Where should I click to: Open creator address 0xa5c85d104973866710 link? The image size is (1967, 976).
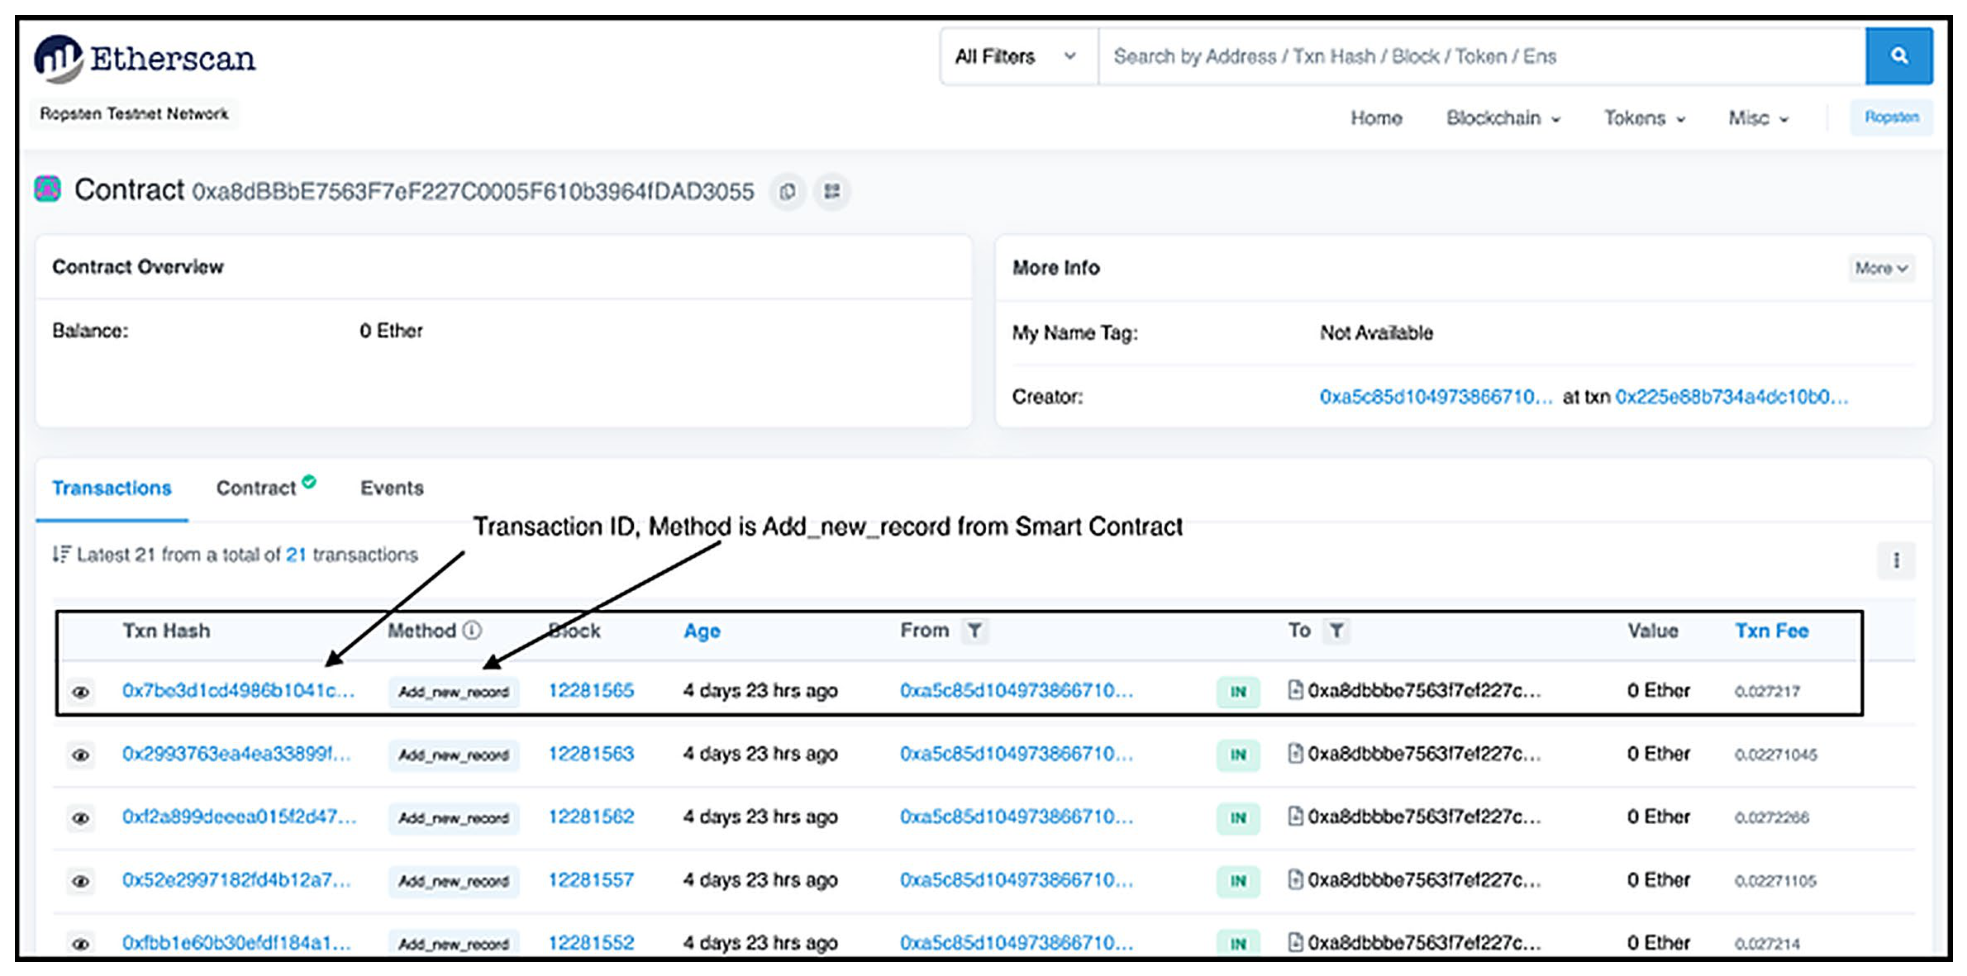point(1436,396)
